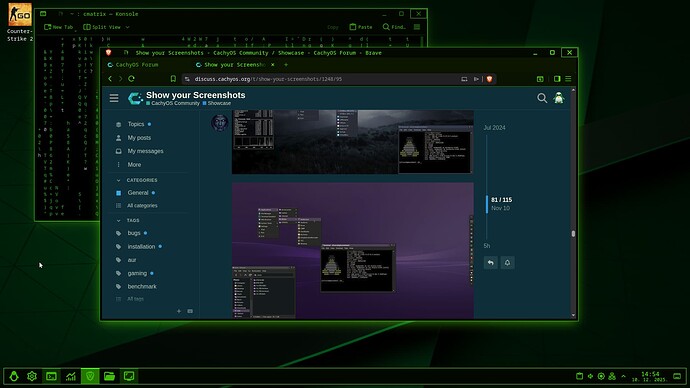Click CachyOS Community breadcrumb under title
The width and height of the screenshot is (690, 388).
coord(173,103)
